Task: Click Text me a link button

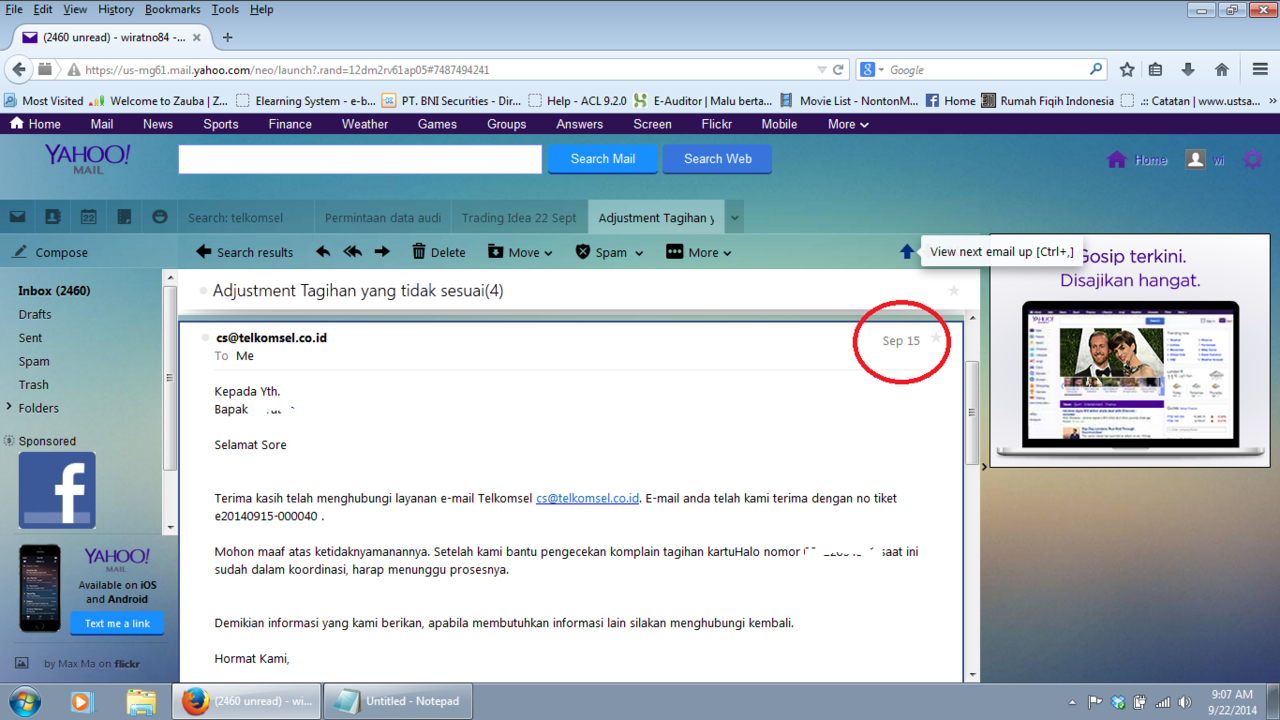Action: [x=117, y=623]
